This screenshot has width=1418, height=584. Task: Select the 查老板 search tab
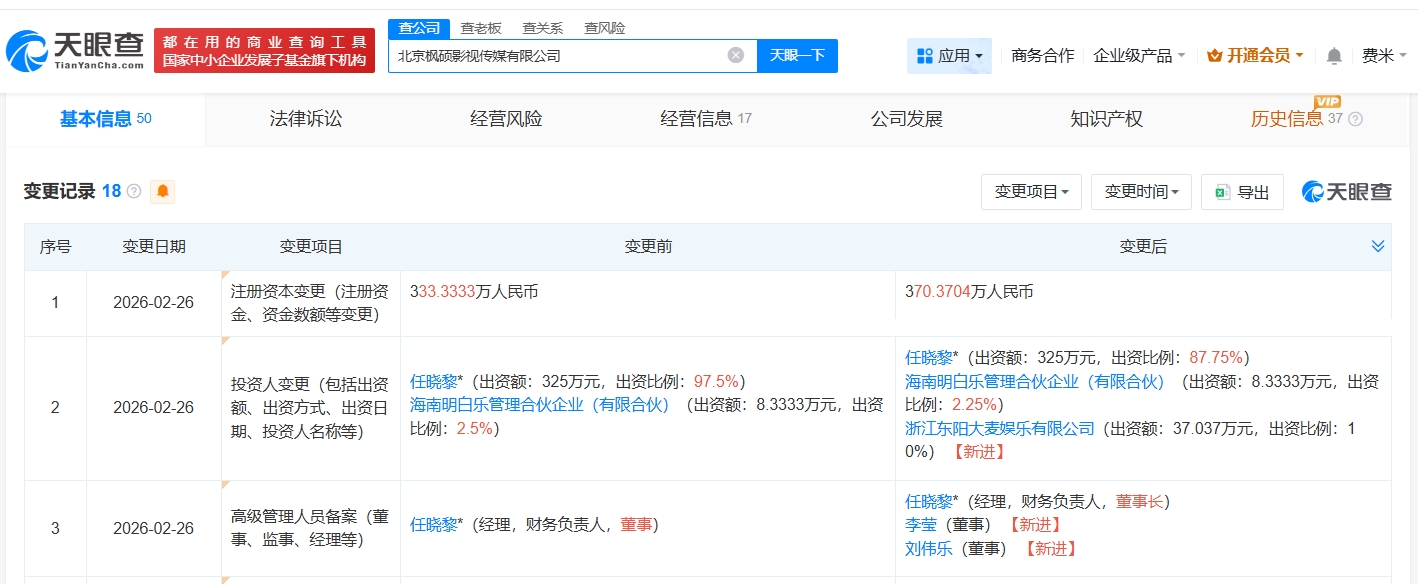481,28
